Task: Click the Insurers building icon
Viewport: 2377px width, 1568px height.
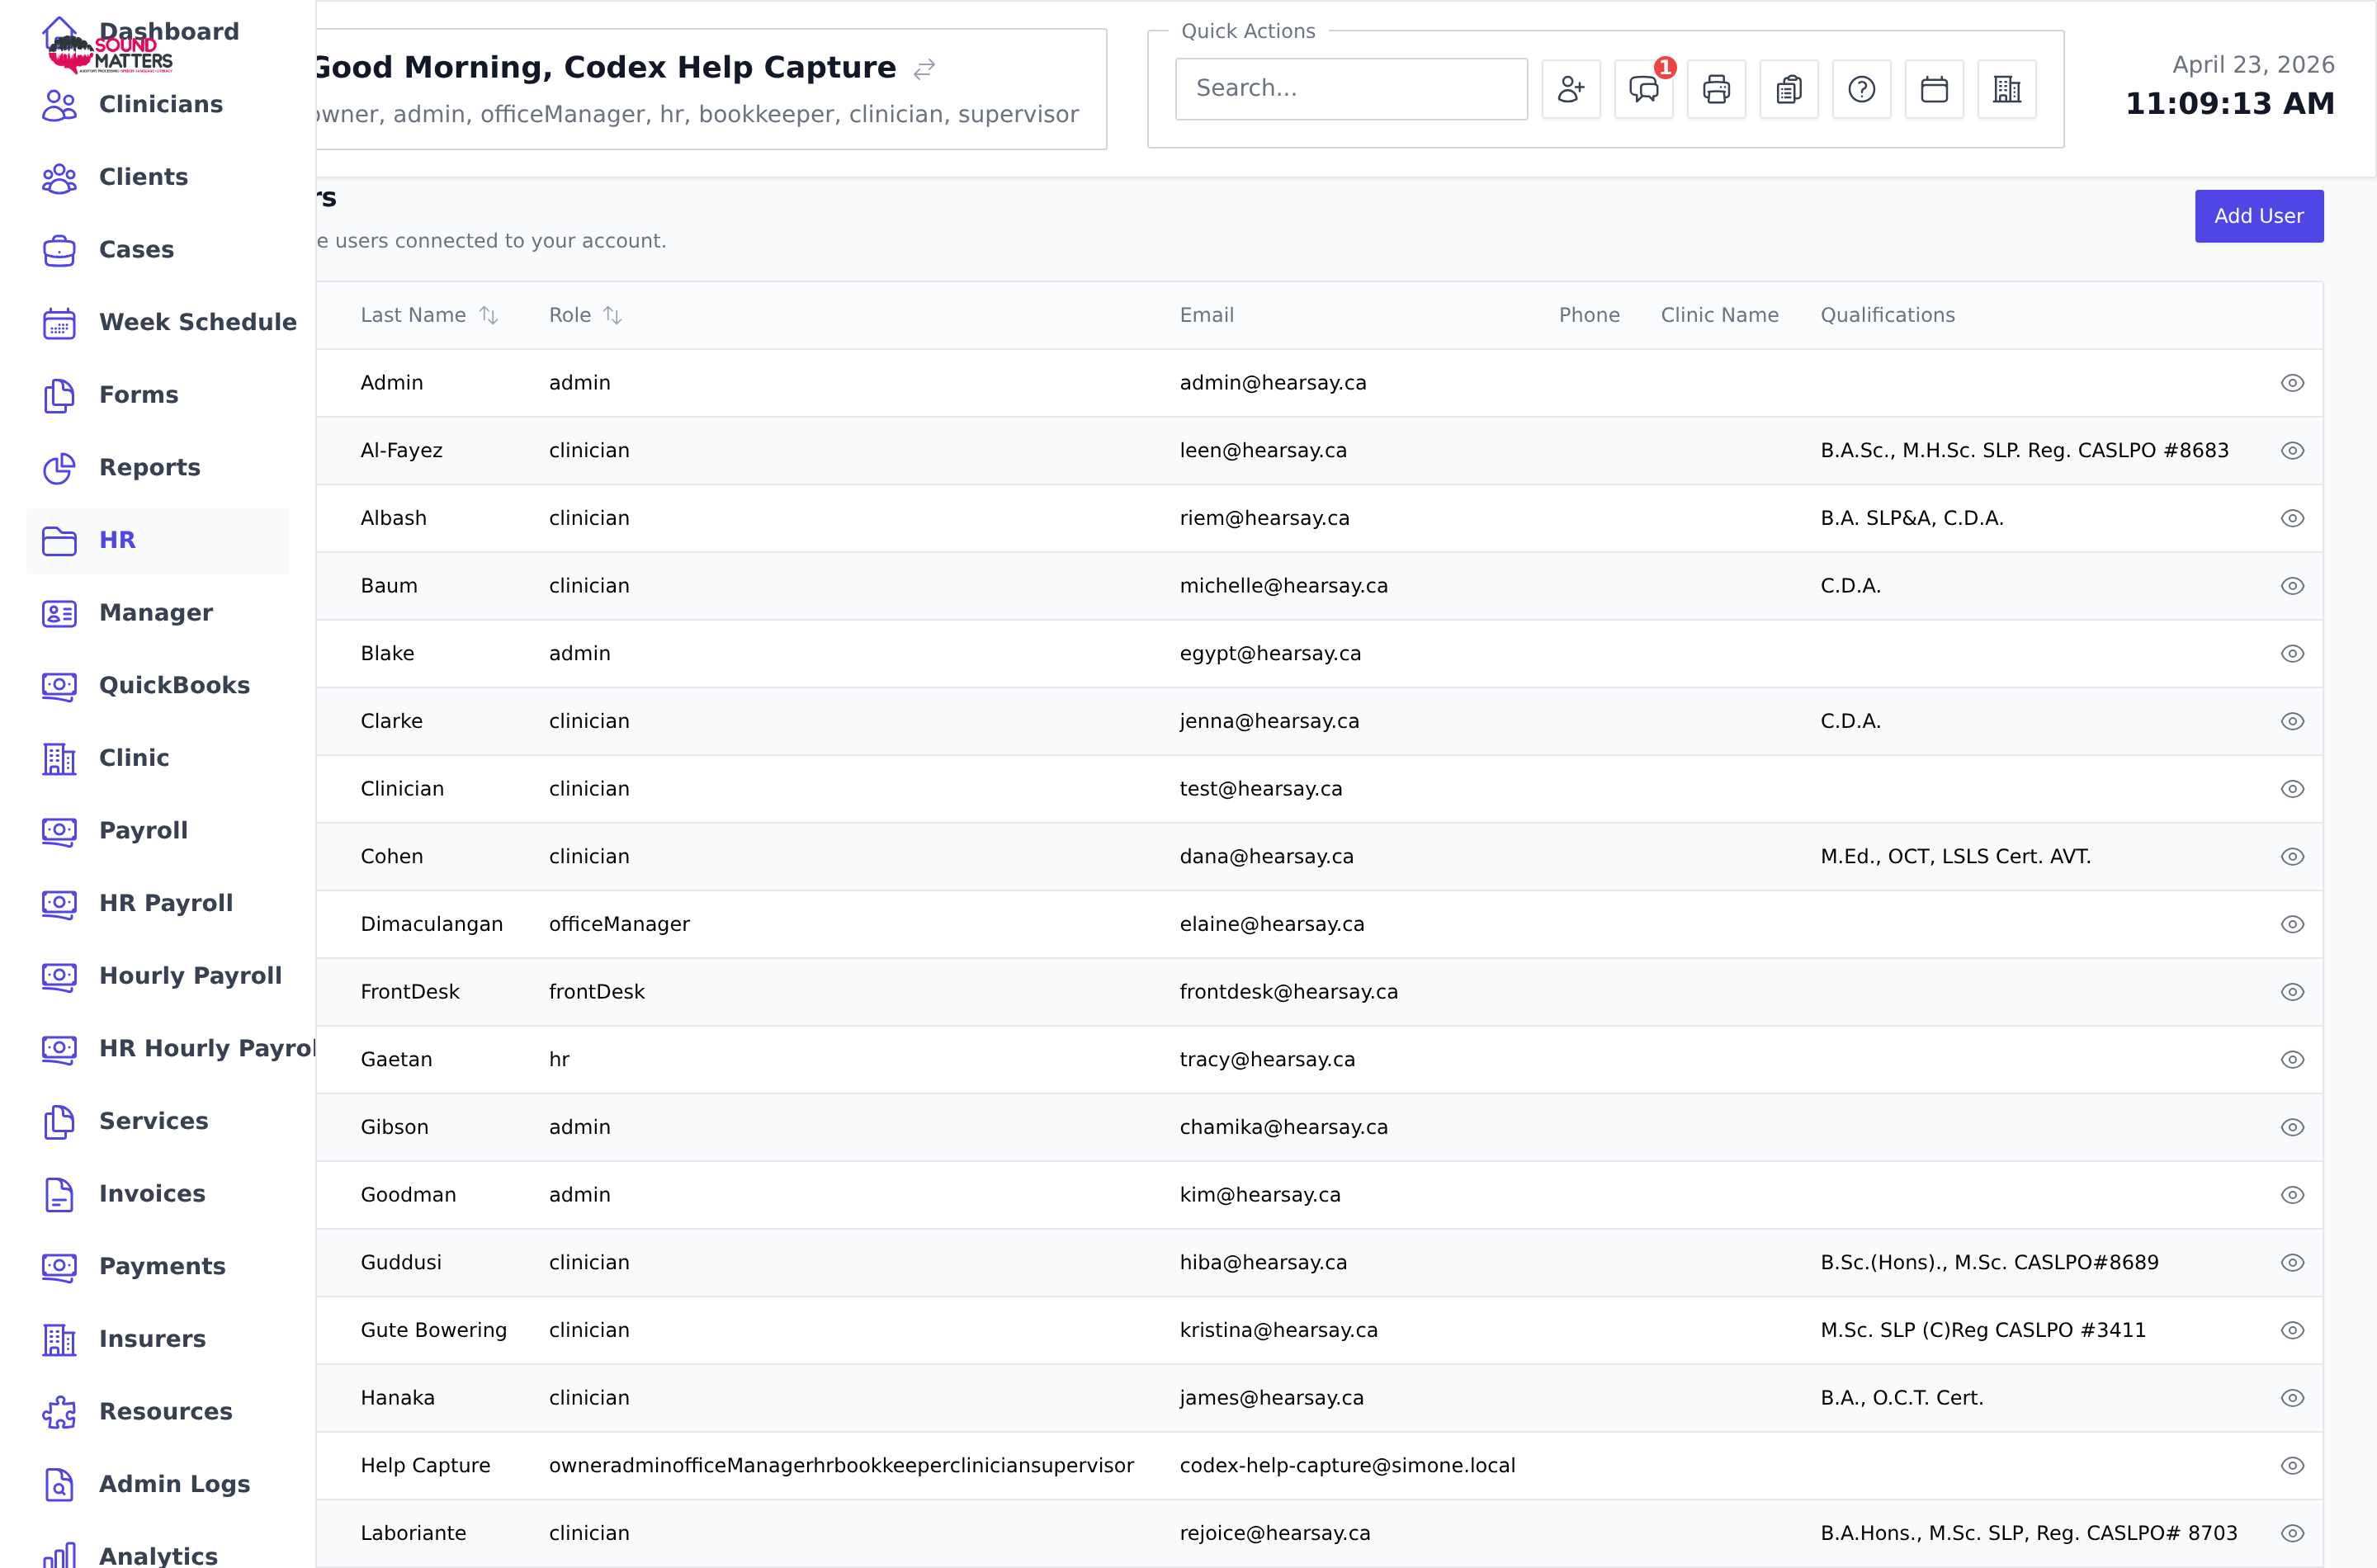Action: pos(59,1340)
